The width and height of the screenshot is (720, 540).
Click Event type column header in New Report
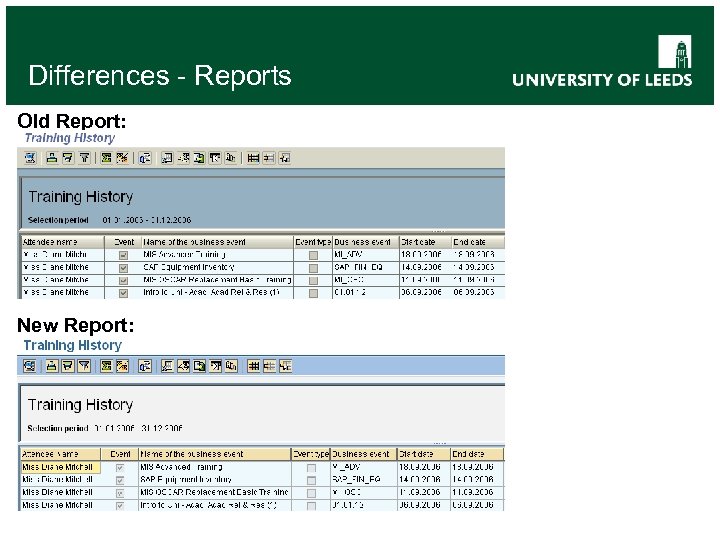311,454
